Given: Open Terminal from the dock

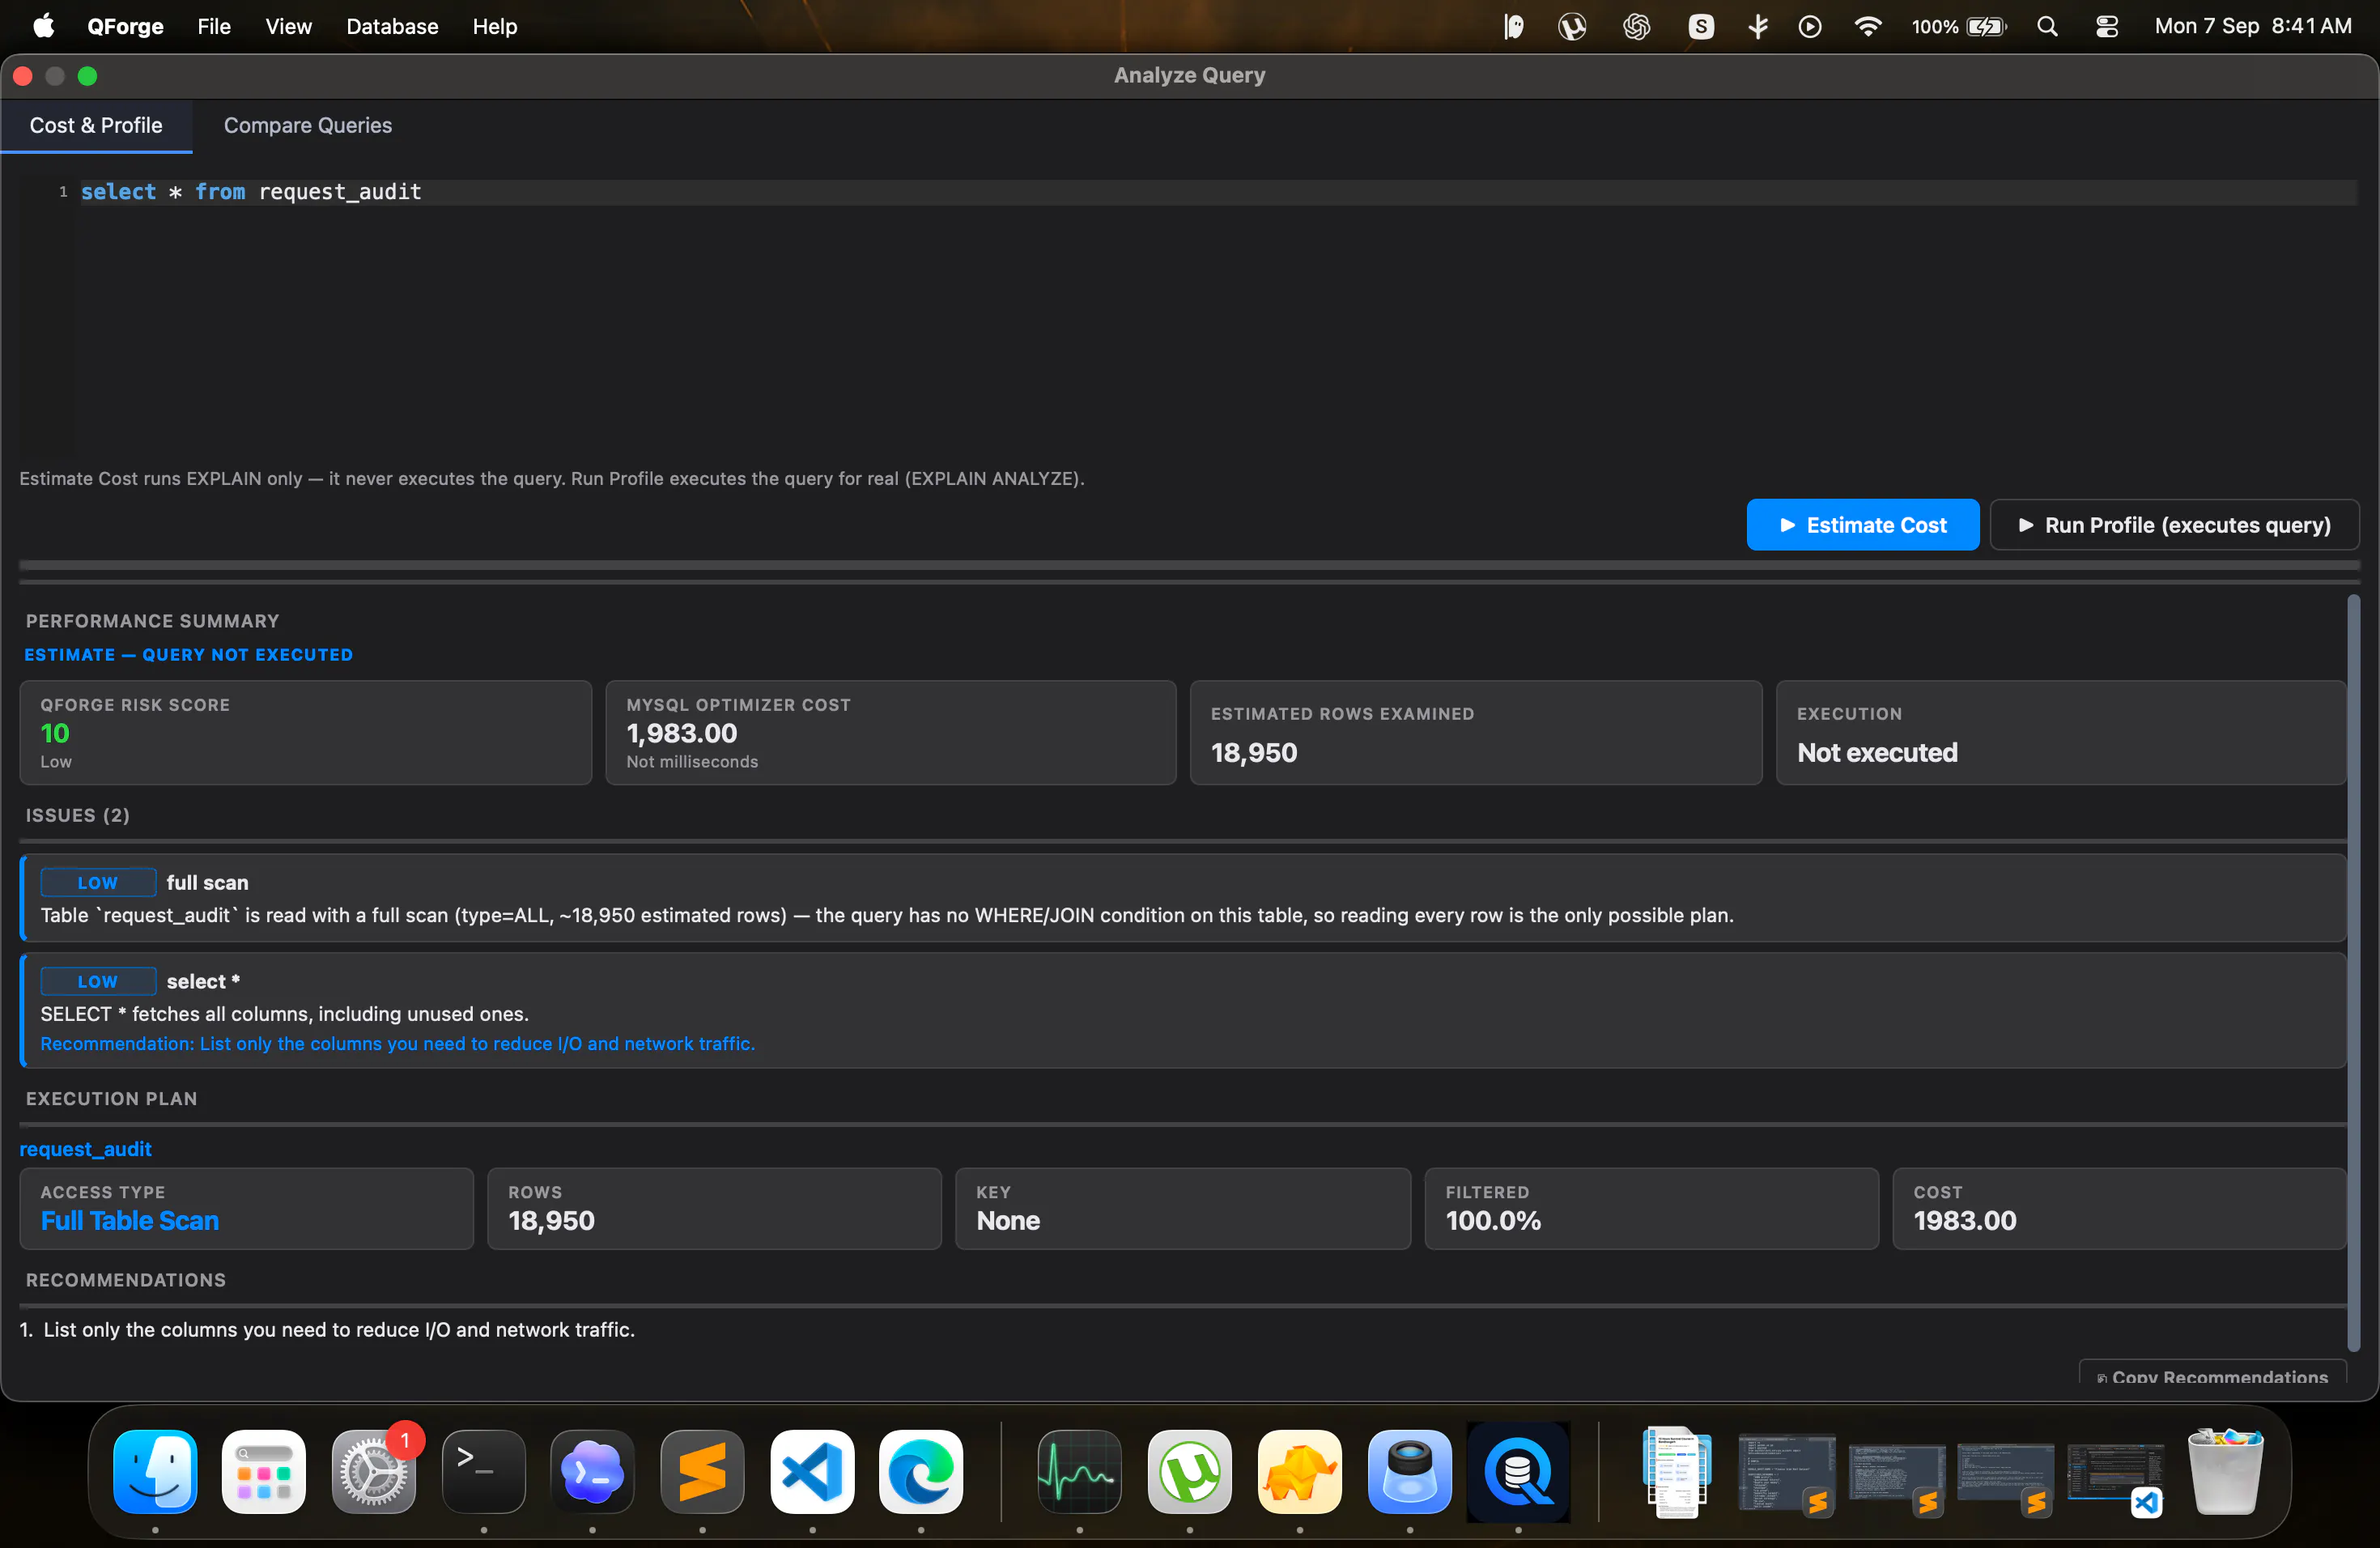Looking at the screenshot, I should (483, 1471).
